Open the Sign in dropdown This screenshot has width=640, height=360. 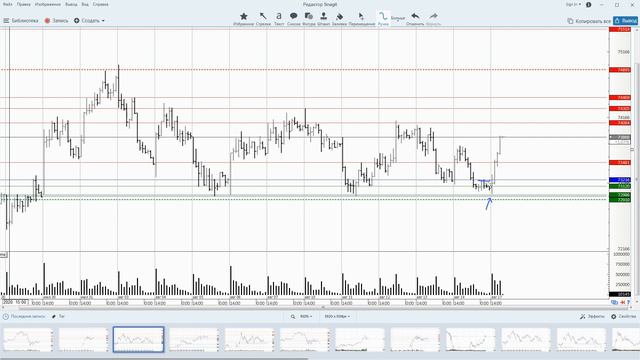[x=573, y=4]
